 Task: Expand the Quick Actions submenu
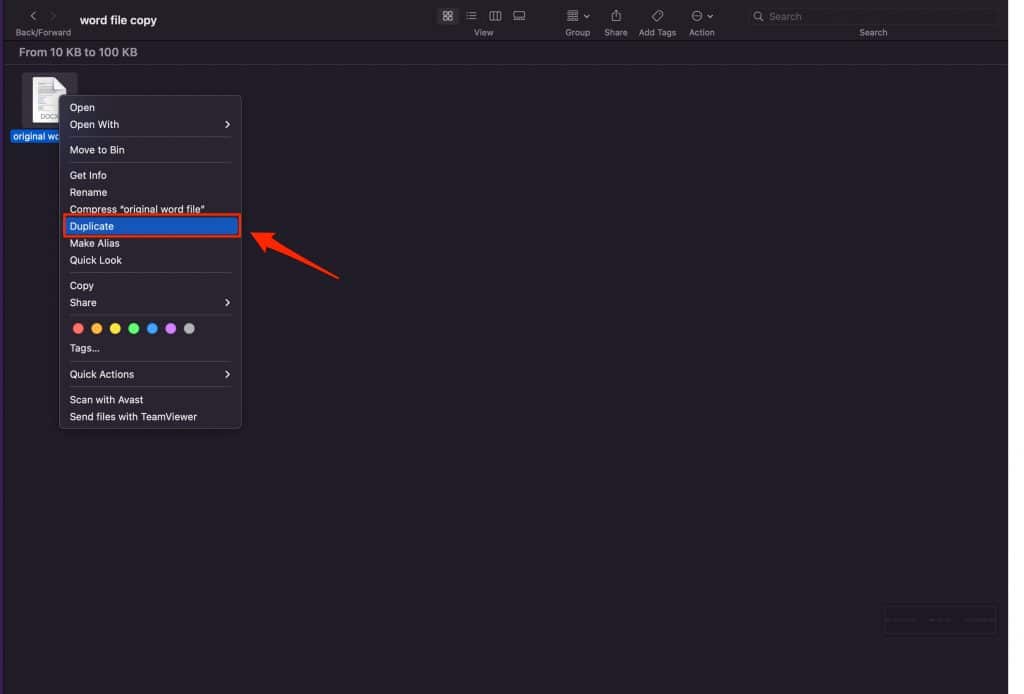coord(150,374)
